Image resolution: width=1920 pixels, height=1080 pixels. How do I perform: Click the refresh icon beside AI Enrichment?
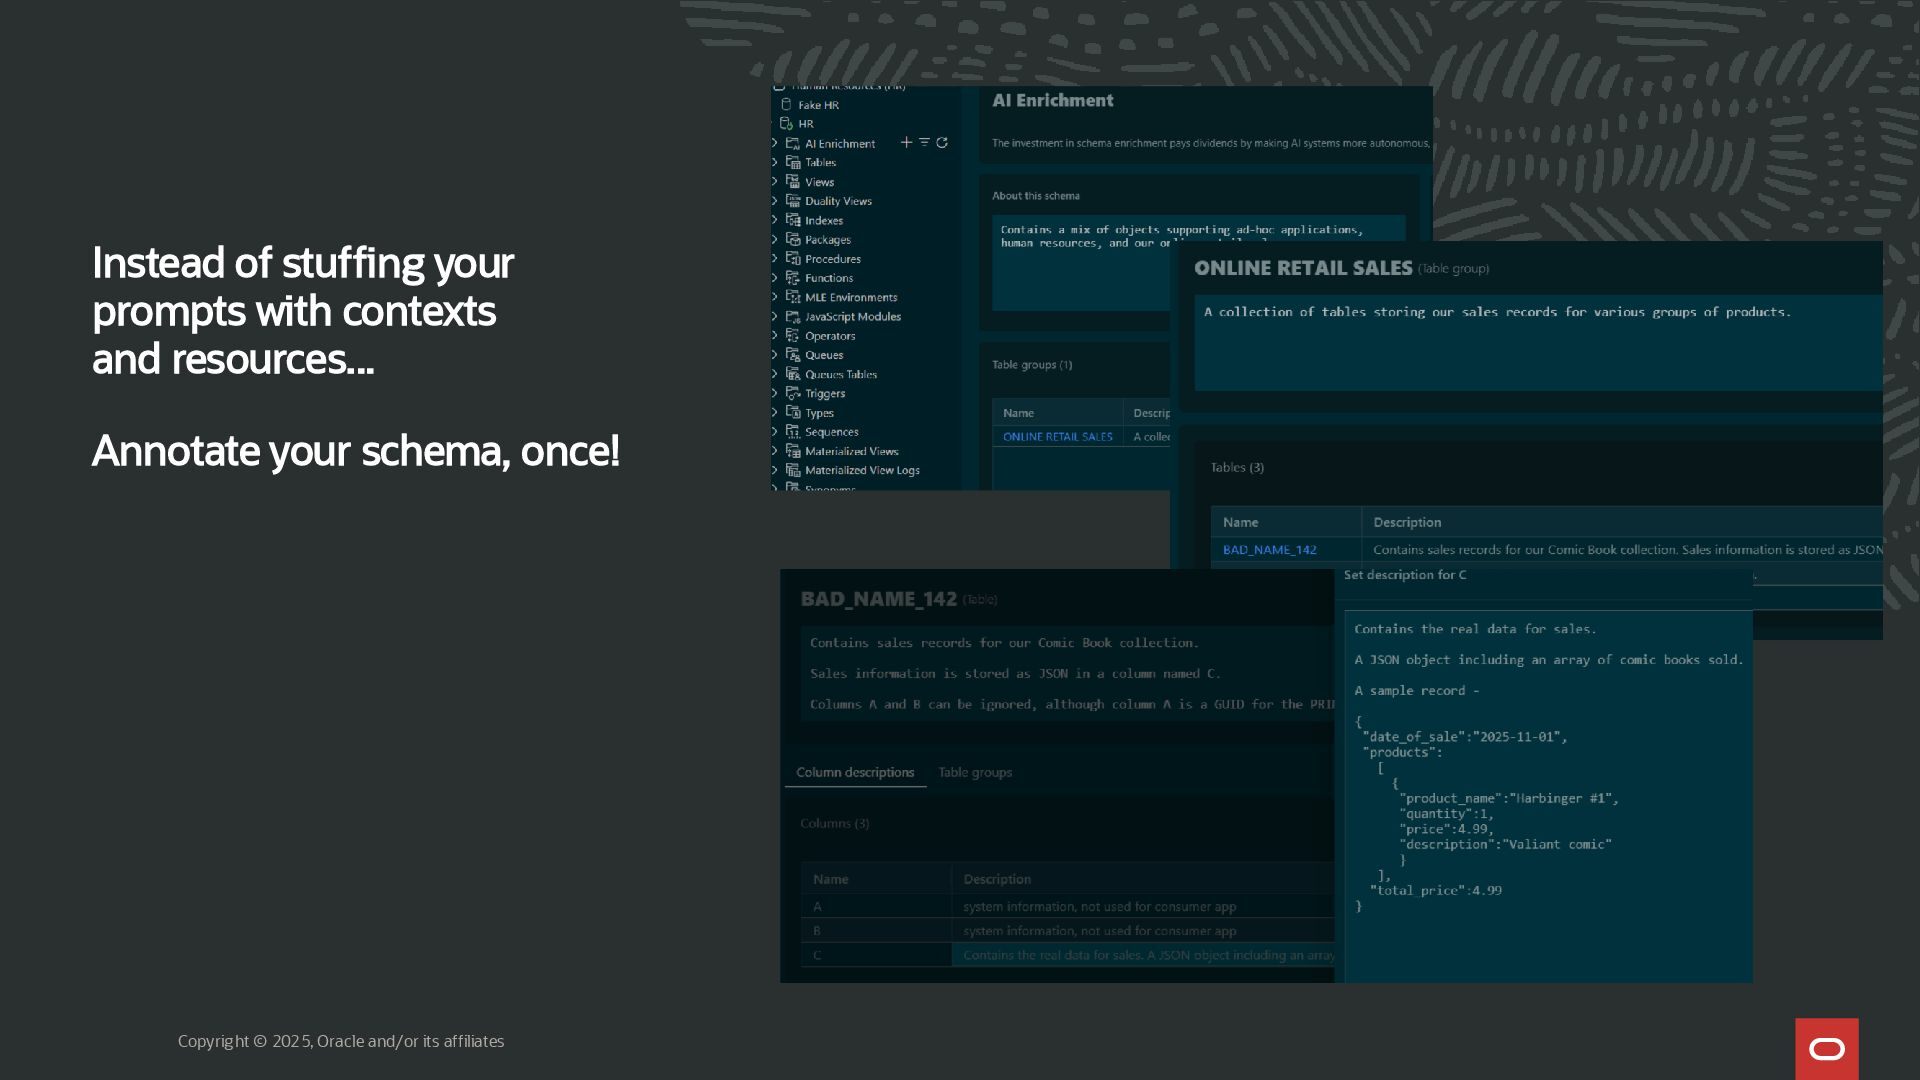942,143
